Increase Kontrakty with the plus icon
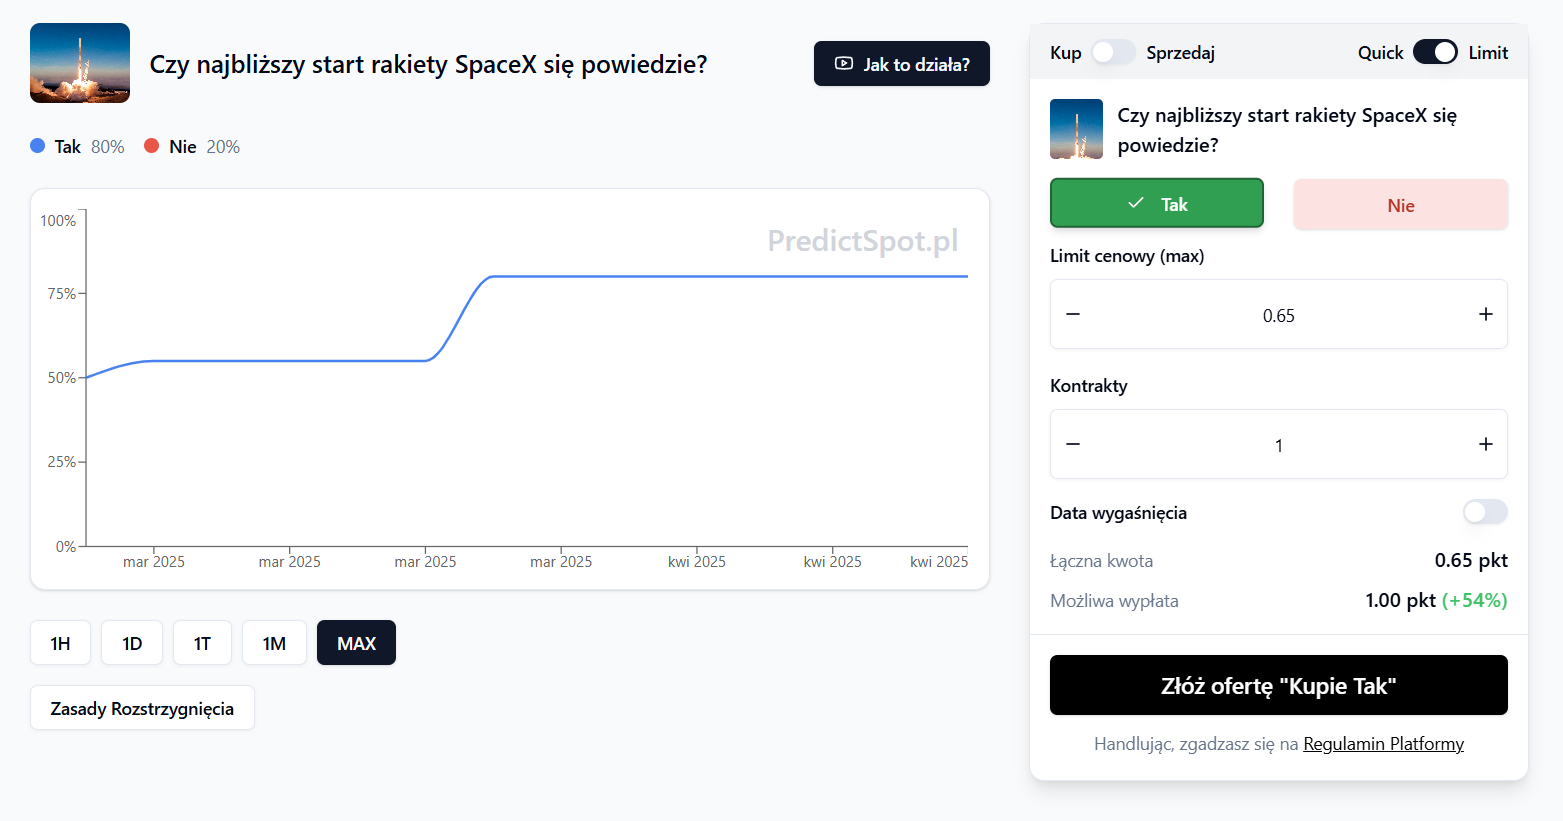This screenshot has width=1563, height=821. [1485, 444]
